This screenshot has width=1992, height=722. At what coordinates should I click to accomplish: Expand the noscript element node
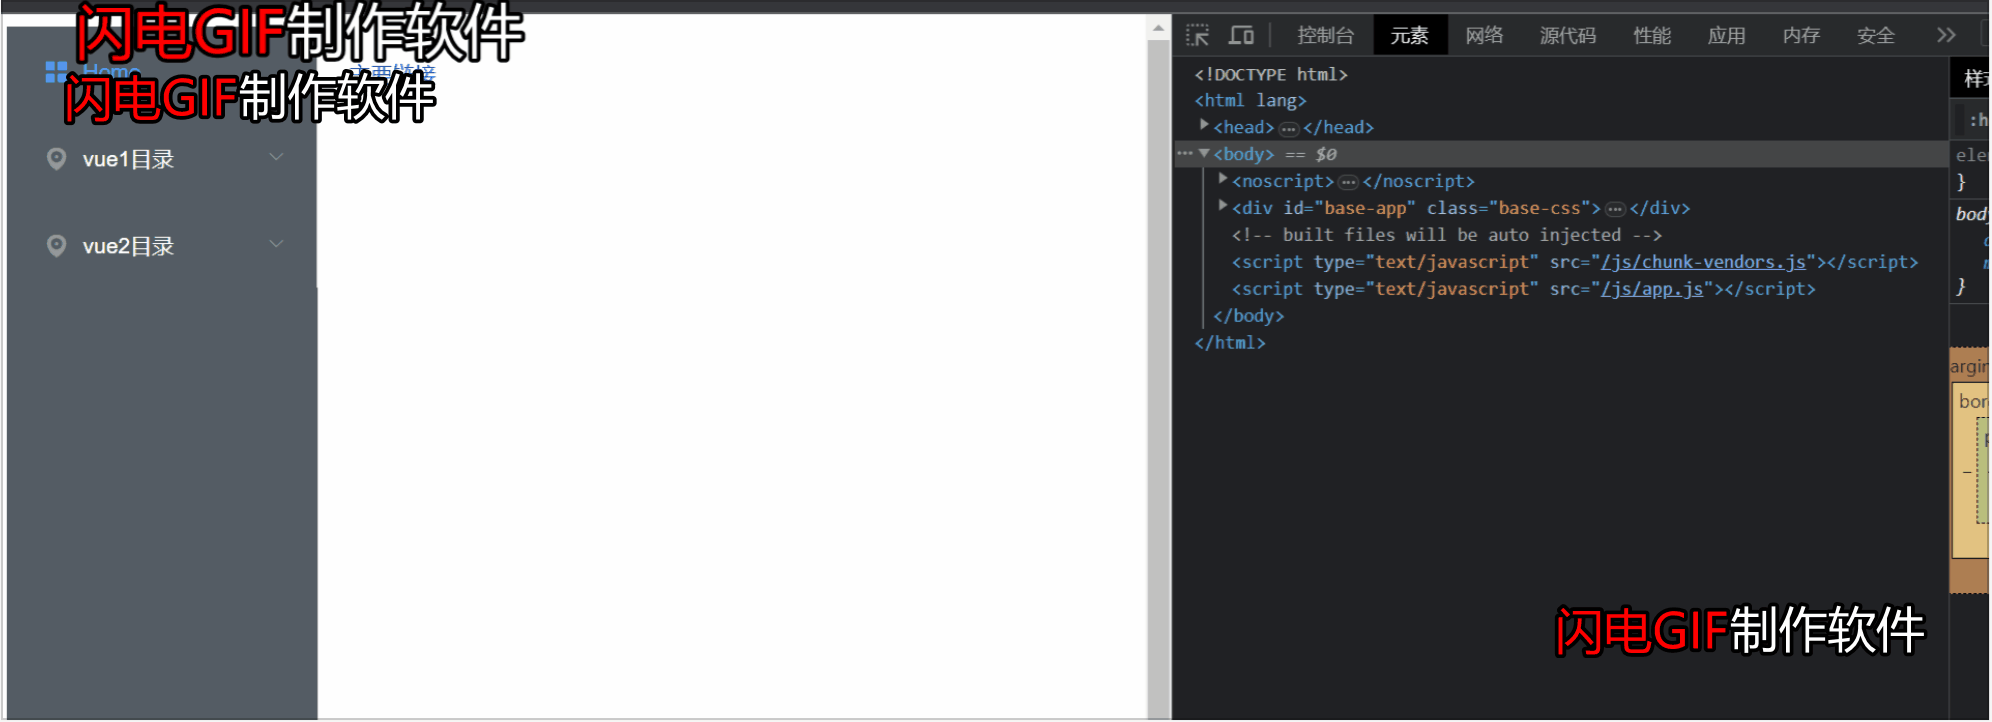click(1222, 179)
